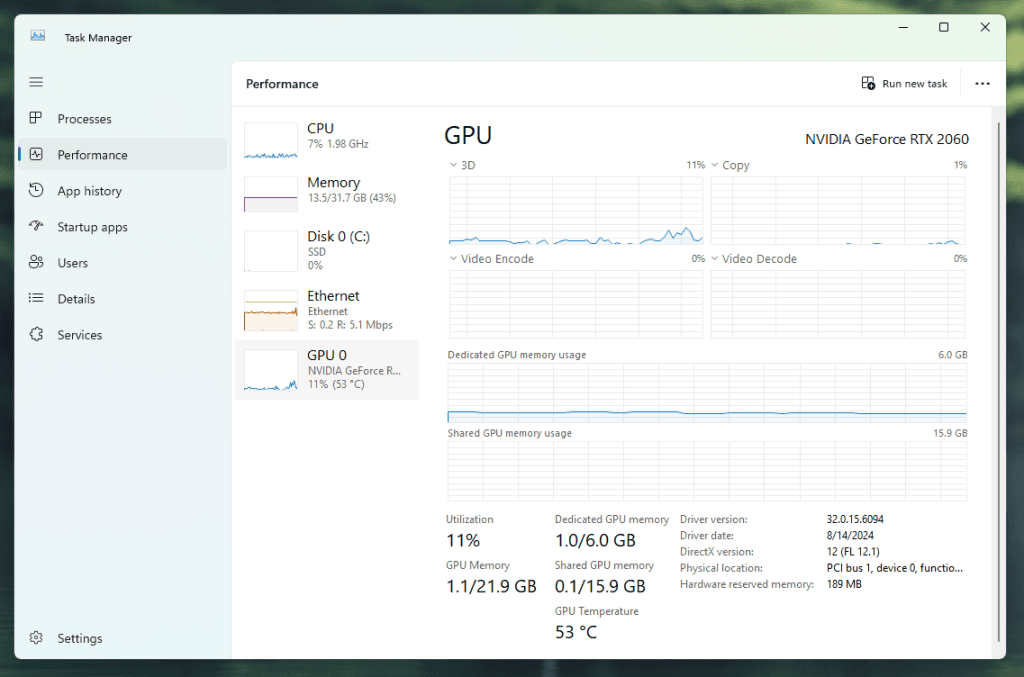This screenshot has height=677, width=1024.
Task: Expand the Copy graph engine dropdown
Action: click(x=714, y=165)
